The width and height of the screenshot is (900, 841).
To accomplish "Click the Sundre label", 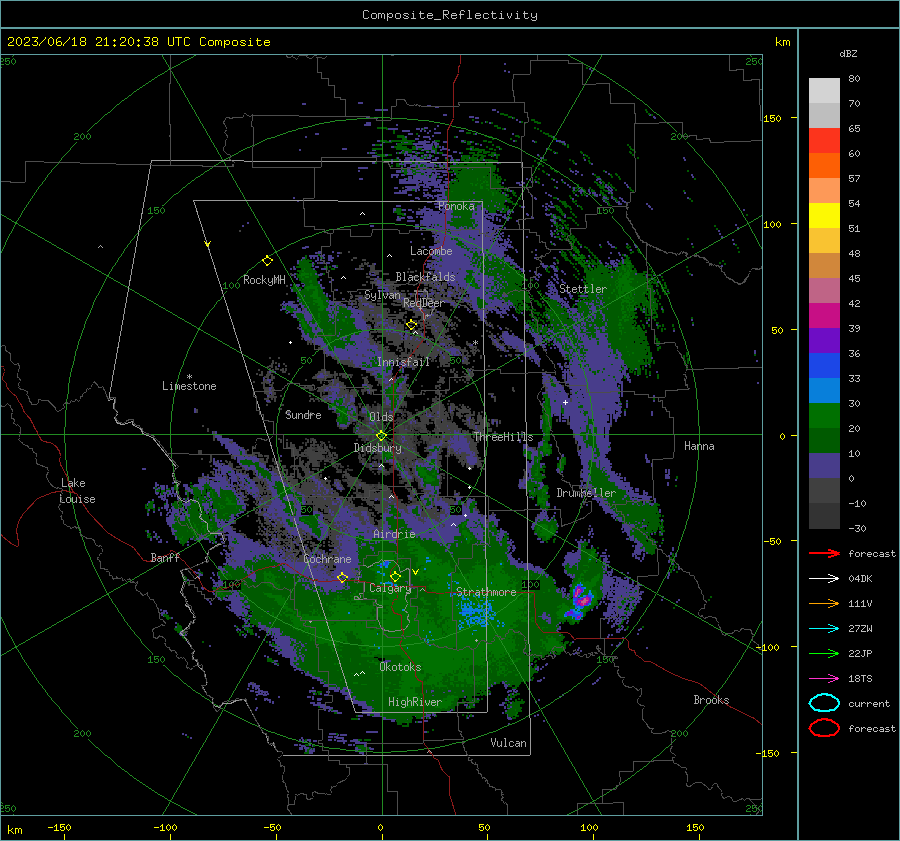I will pyautogui.click(x=303, y=414).
